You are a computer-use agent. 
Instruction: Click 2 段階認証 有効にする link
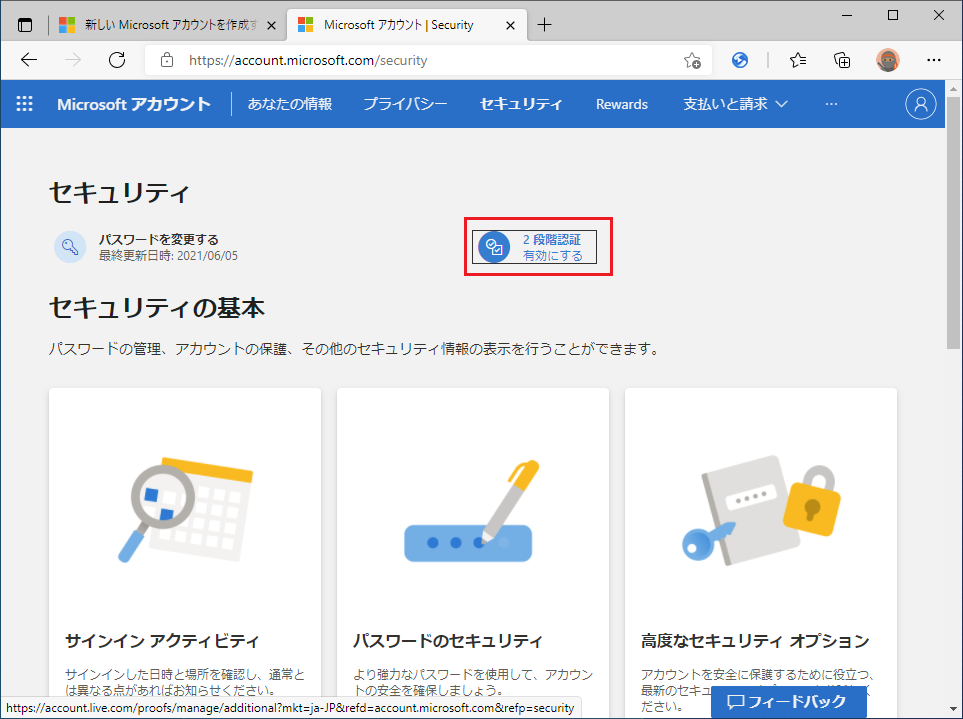click(x=534, y=247)
